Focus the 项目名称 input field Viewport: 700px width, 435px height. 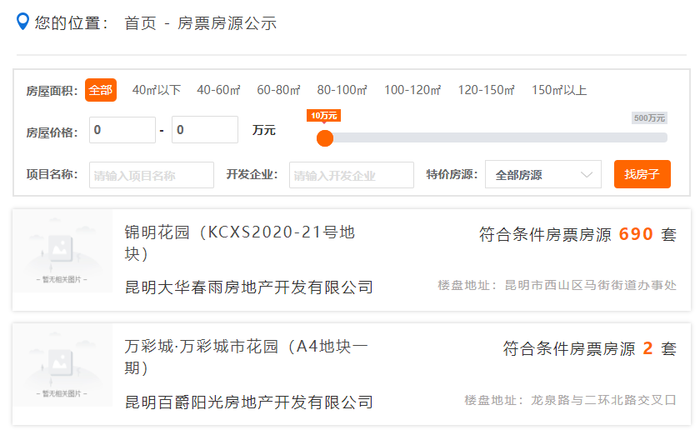(151, 175)
